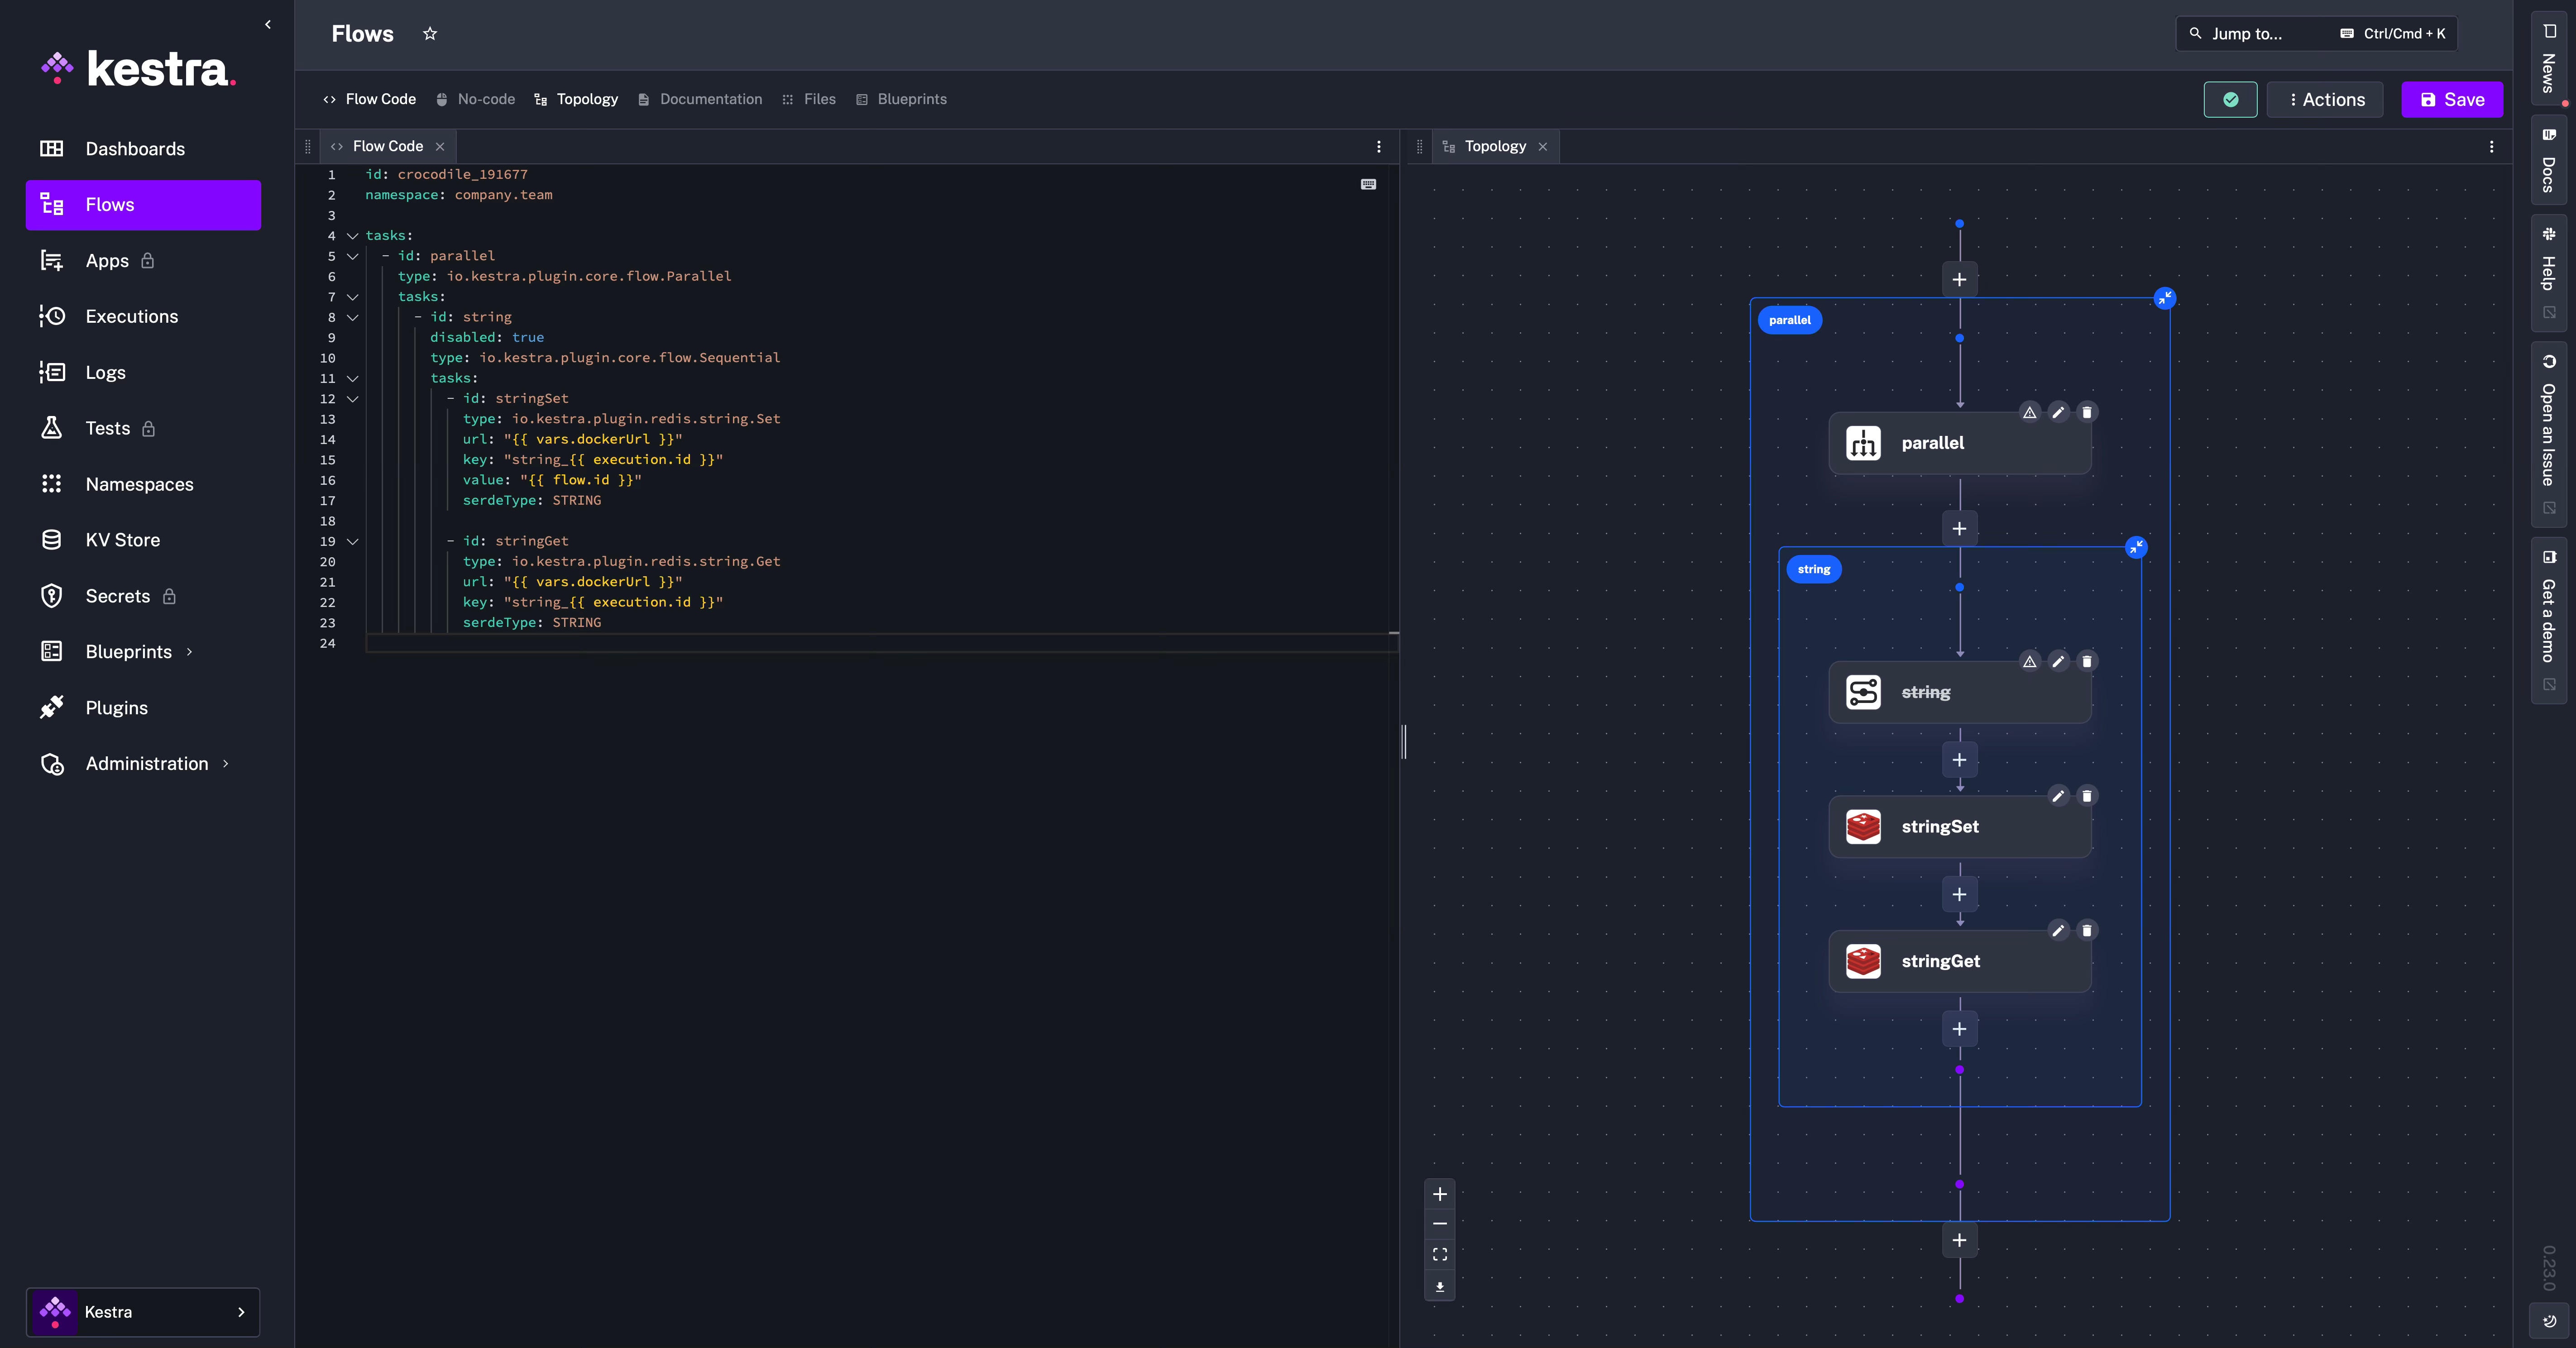The width and height of the screenshot is (2576, 1348).
Task: Open the Documentation tab
Action: click(x=700, y=99)
